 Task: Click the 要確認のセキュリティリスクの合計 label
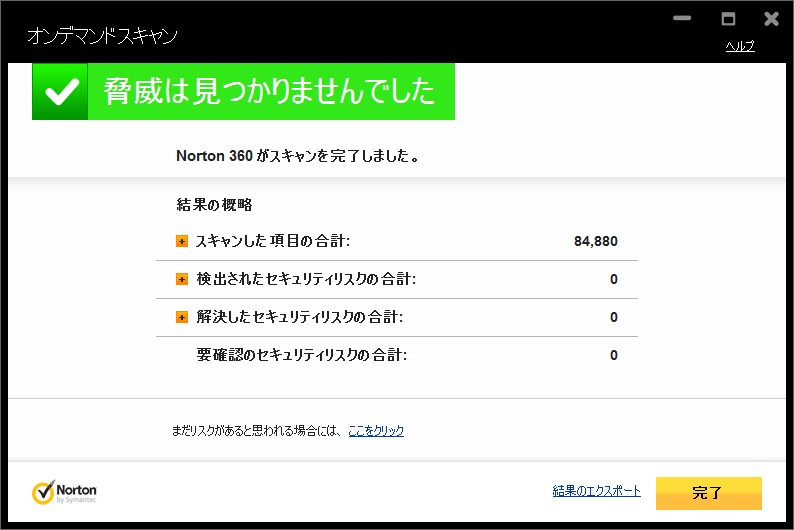[302, 355]
